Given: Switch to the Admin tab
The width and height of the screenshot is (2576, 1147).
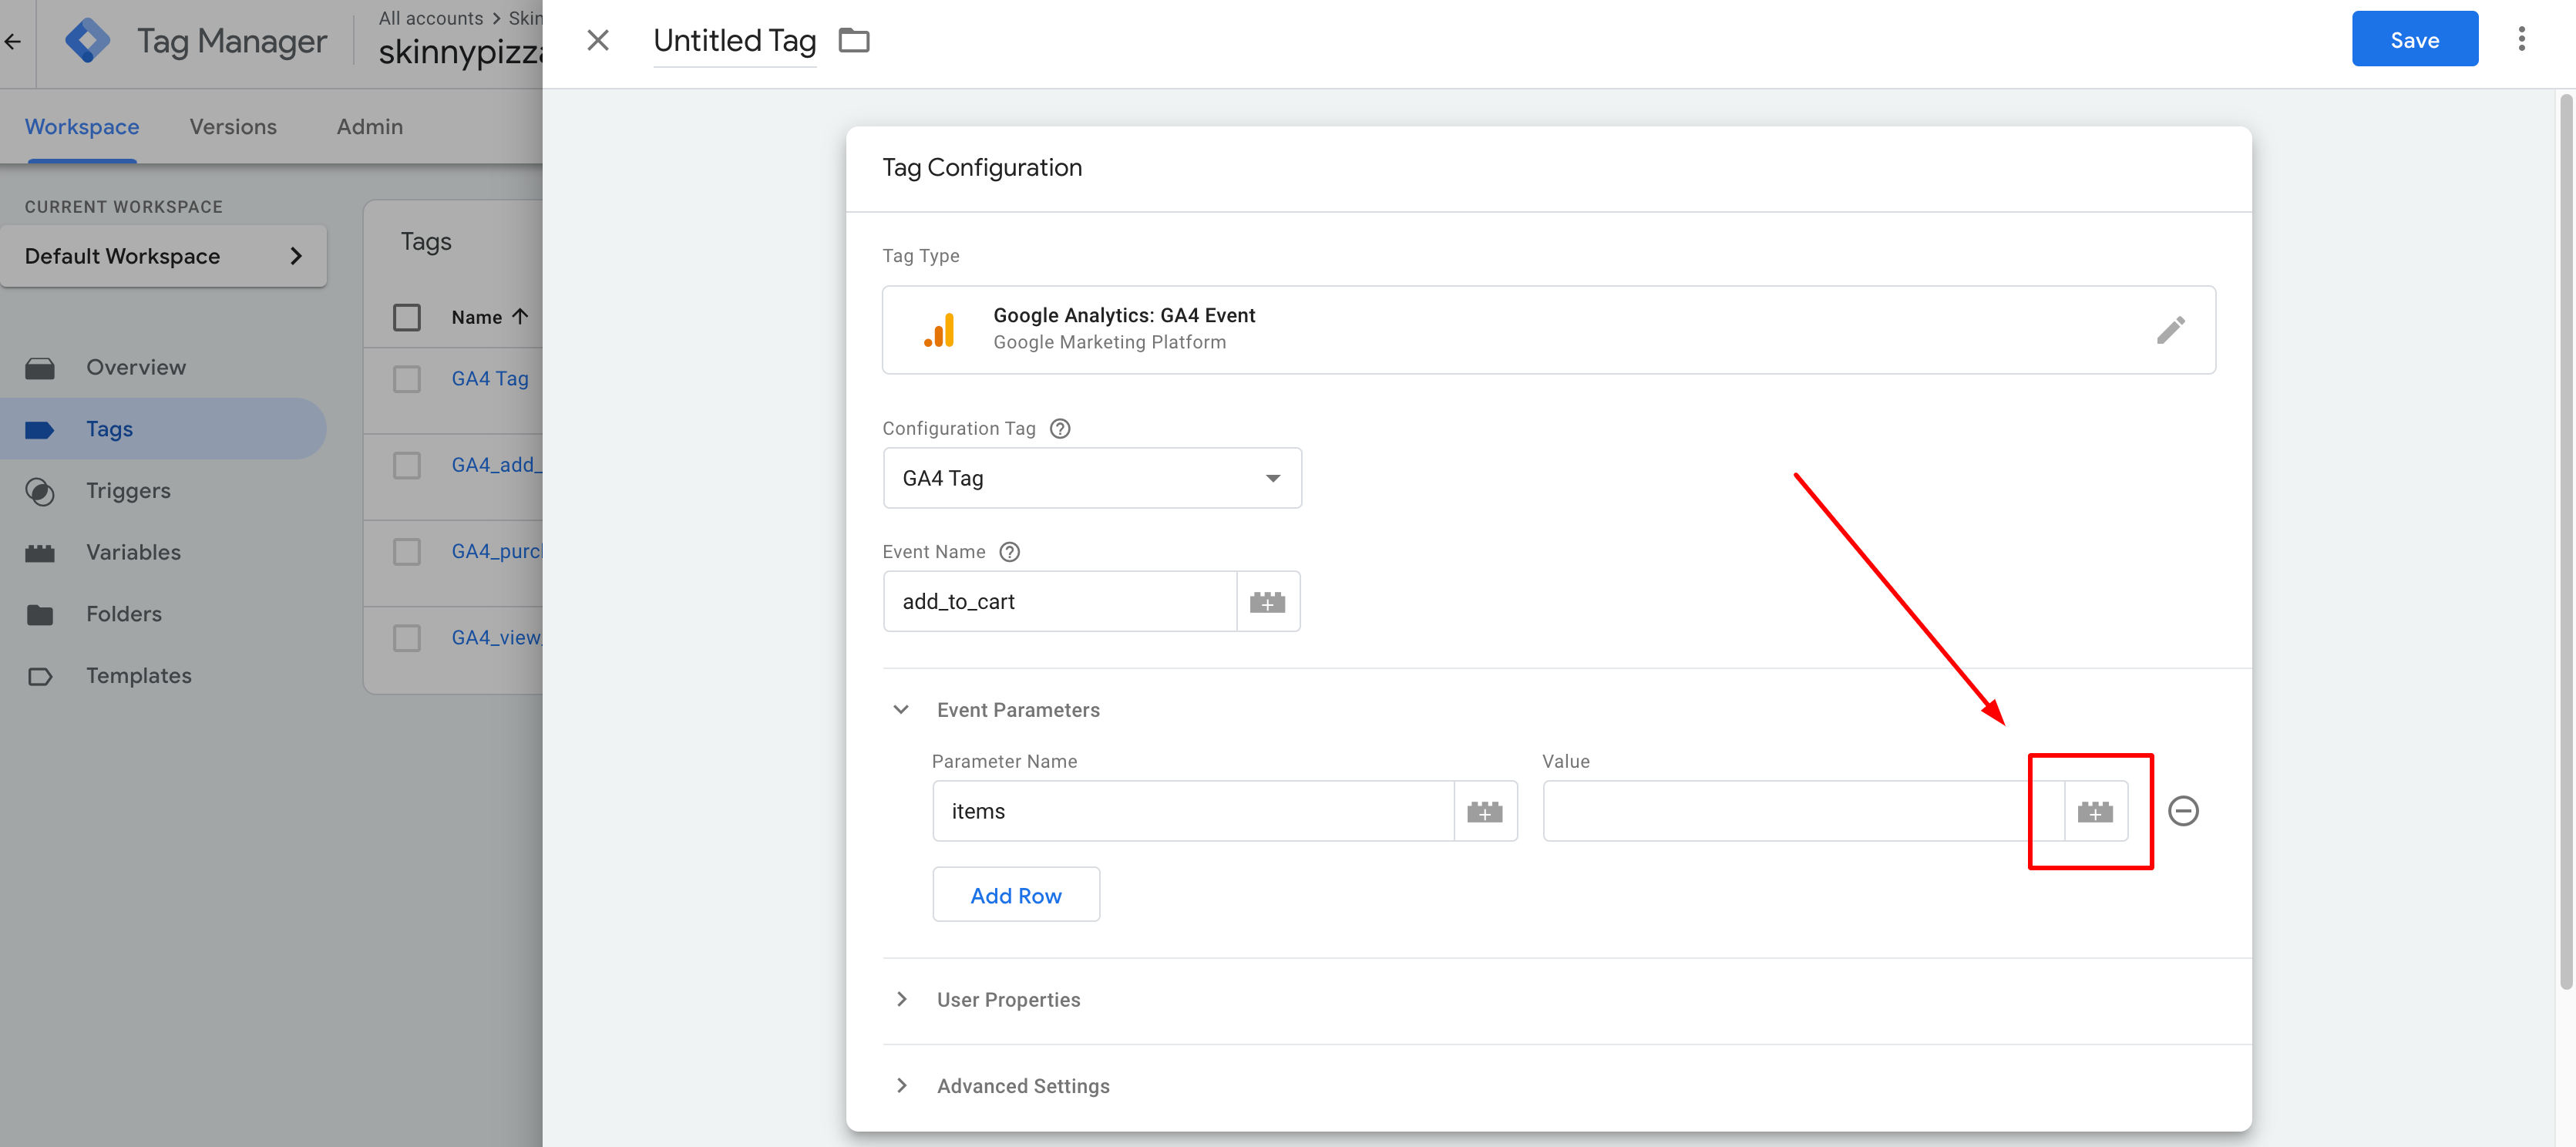Looking at the screenshot, I should [369, 127].
